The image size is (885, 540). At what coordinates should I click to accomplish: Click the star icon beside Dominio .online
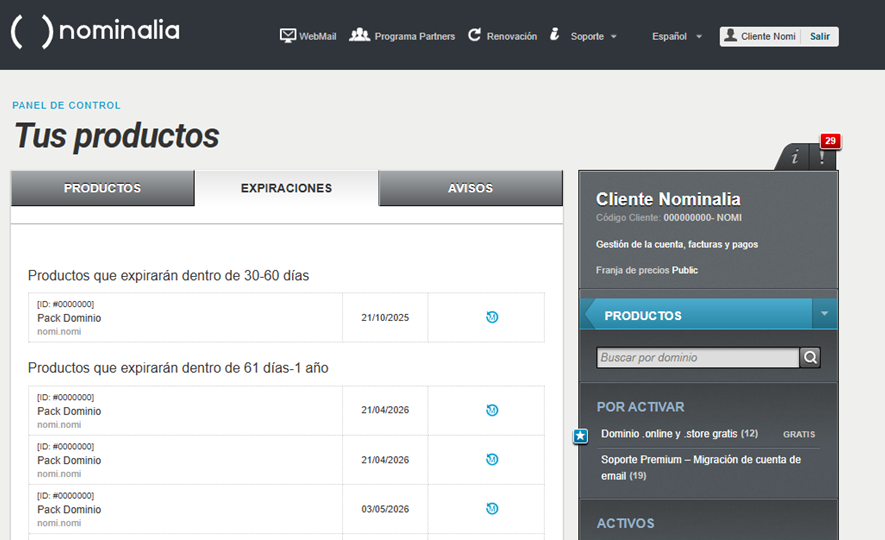(x=580, y=436)
